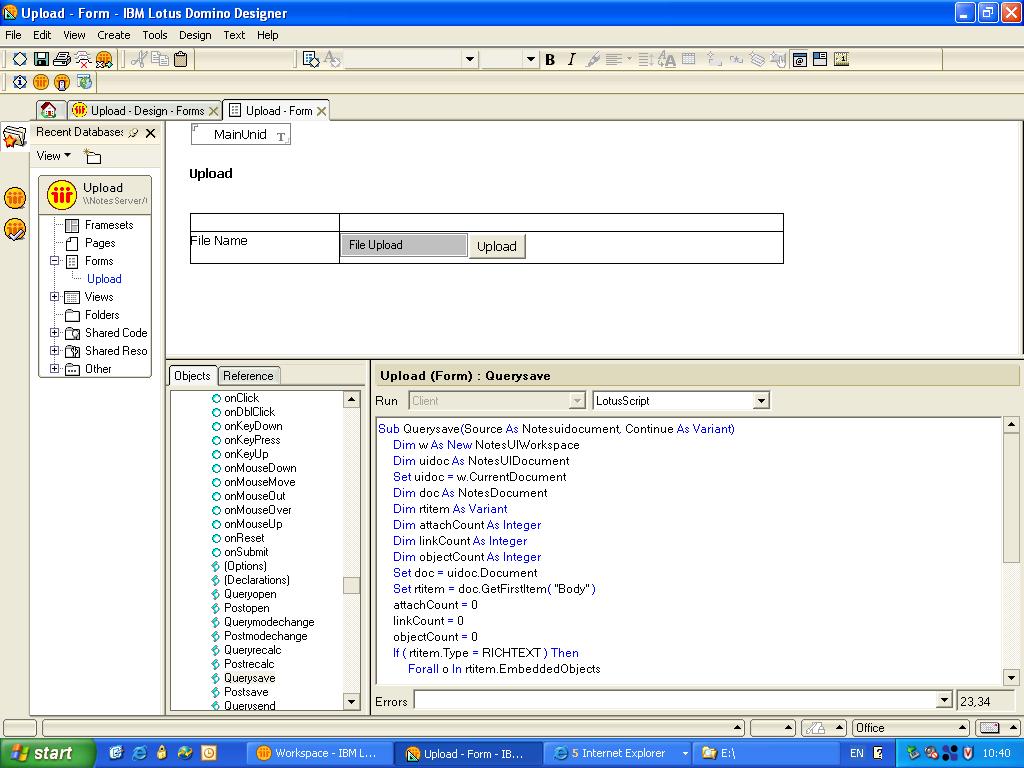Click the code editor scroll-down arrow

pyautogui.click(x=1010, y=677)
